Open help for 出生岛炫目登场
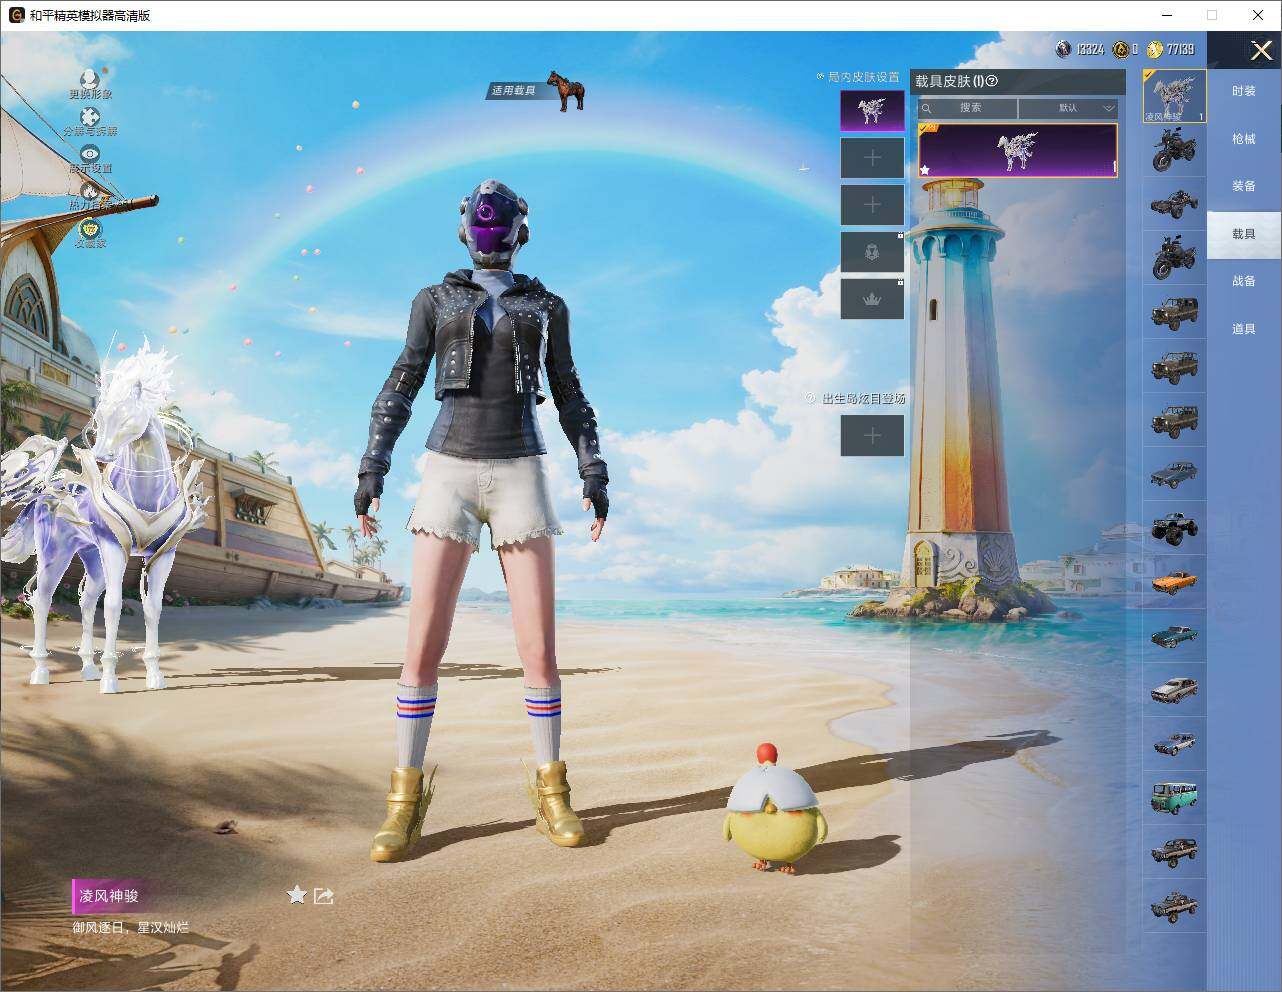1282x992 pixels. pos(811,398)
